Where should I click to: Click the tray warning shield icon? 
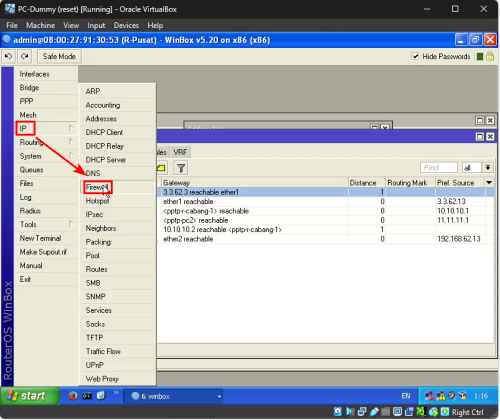tap(441, 396)
